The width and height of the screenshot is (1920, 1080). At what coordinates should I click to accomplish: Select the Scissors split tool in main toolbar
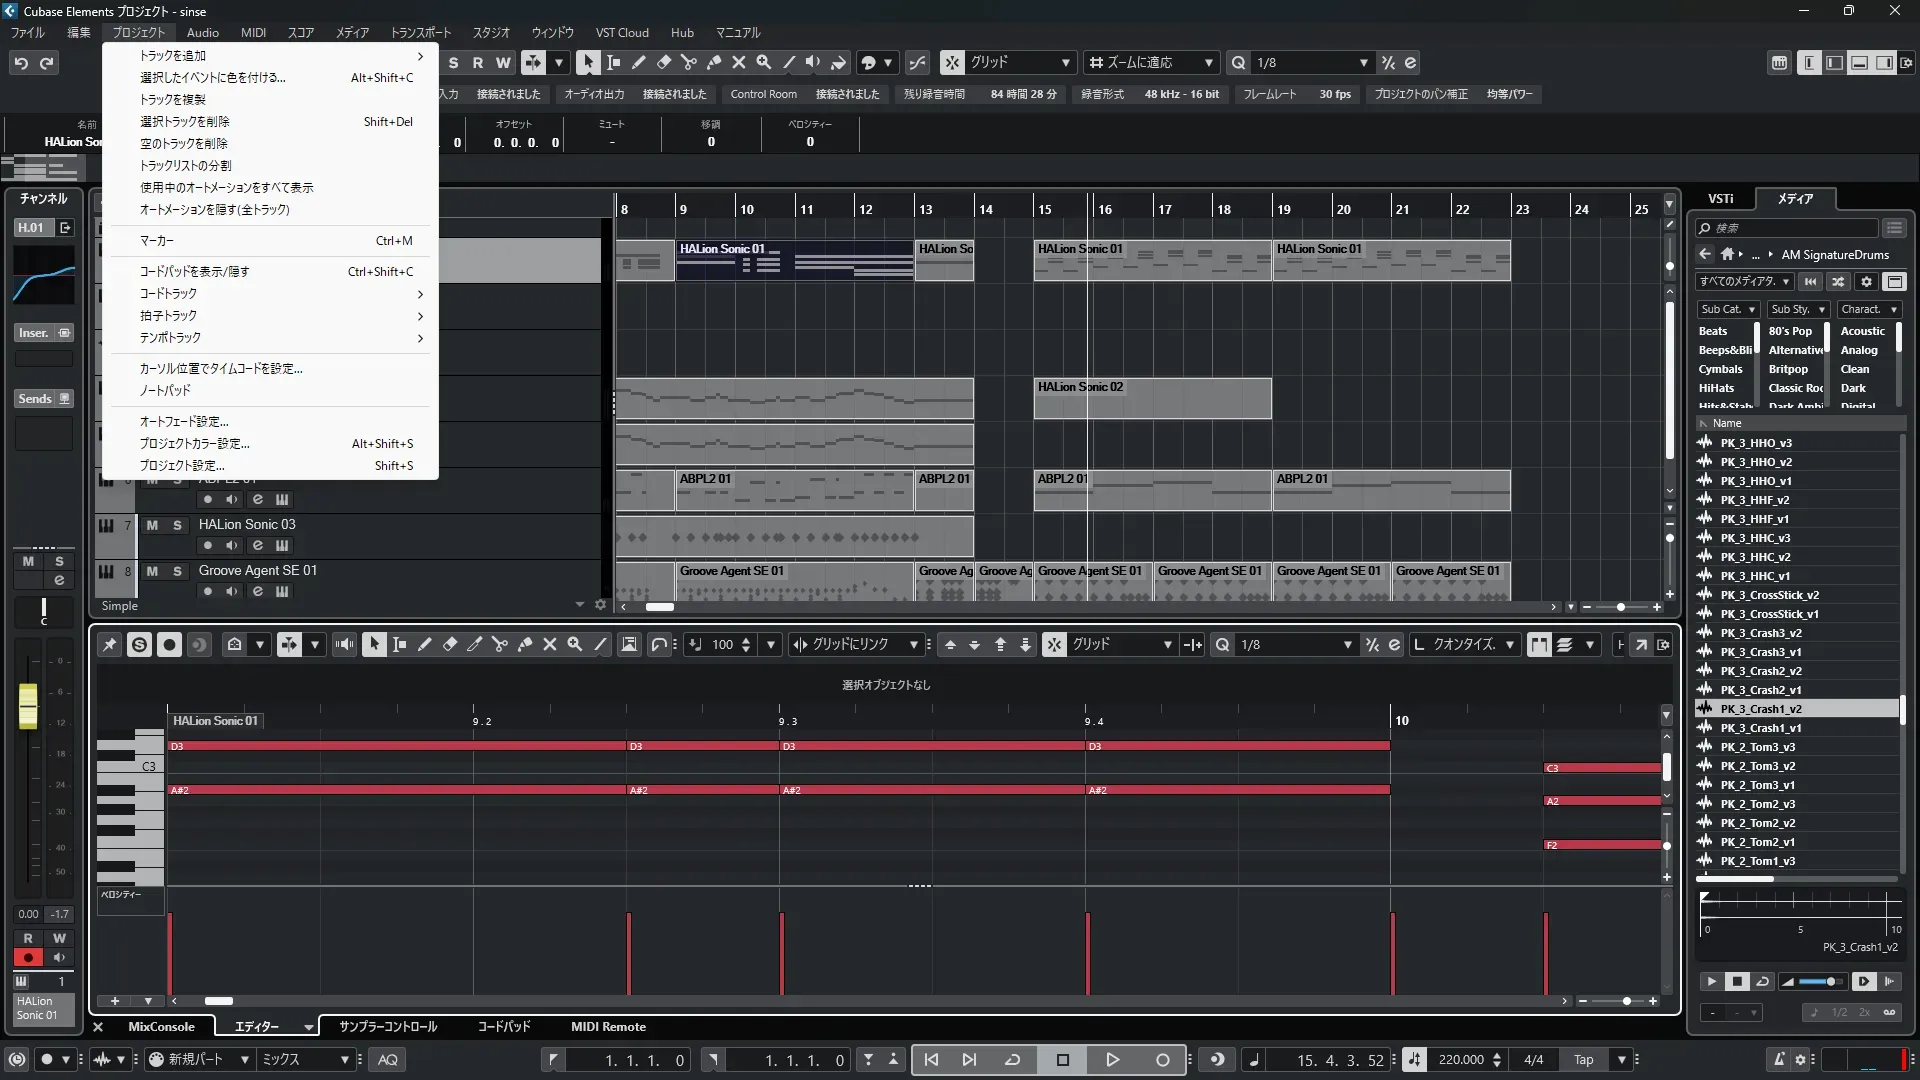pos(688,62)
